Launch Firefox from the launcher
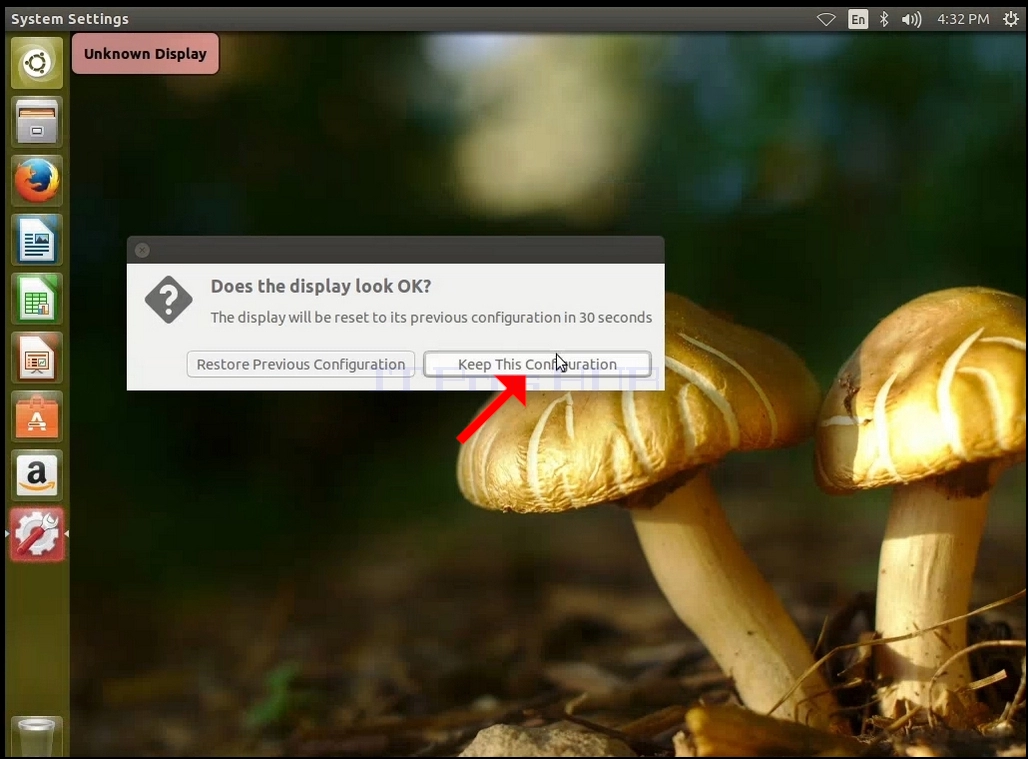Image resolution: width=1028 pixels, height=759 pixels. coord(37,181)
